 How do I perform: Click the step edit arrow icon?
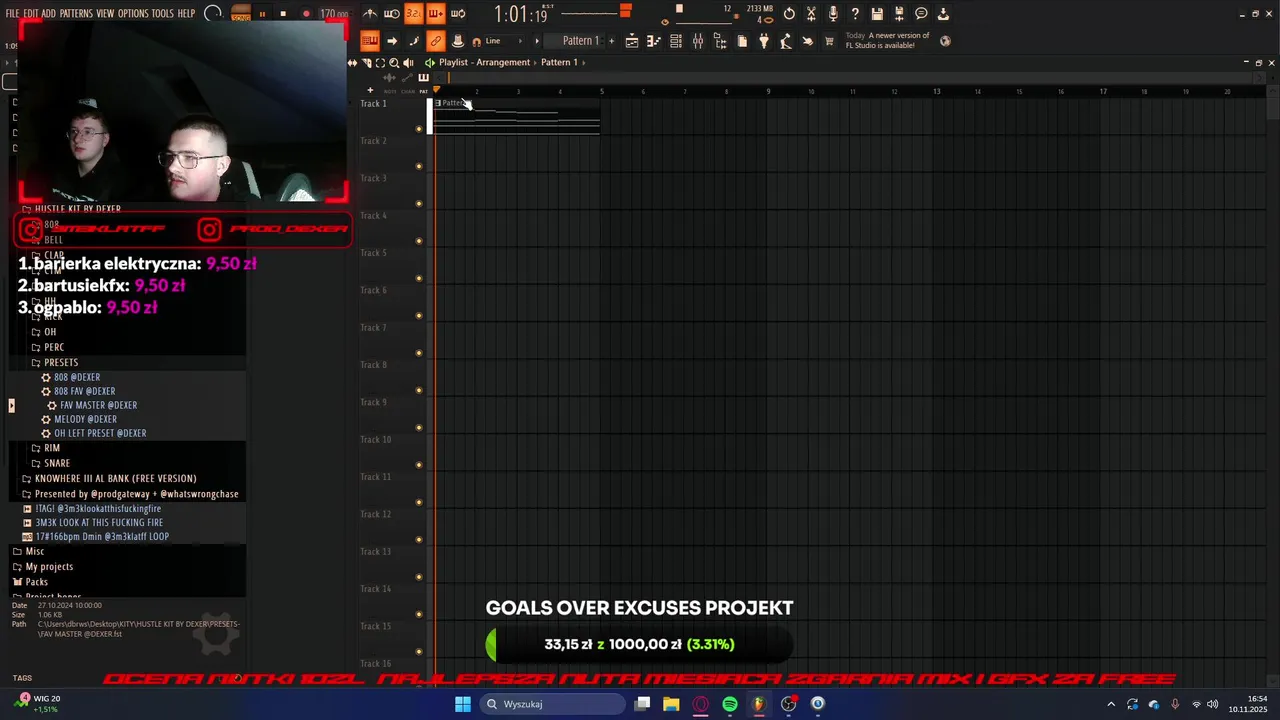392,41
